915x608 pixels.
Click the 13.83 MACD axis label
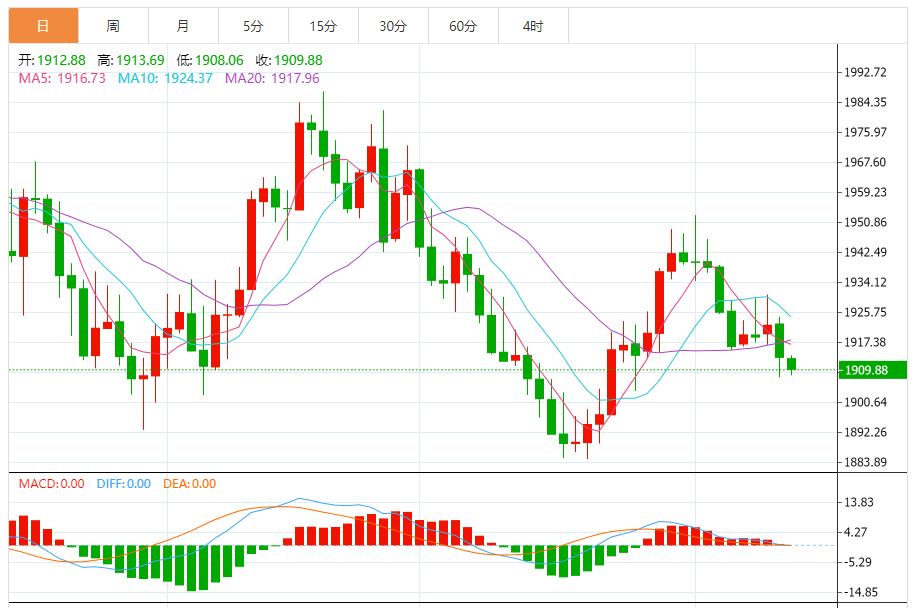click(859, 502)
